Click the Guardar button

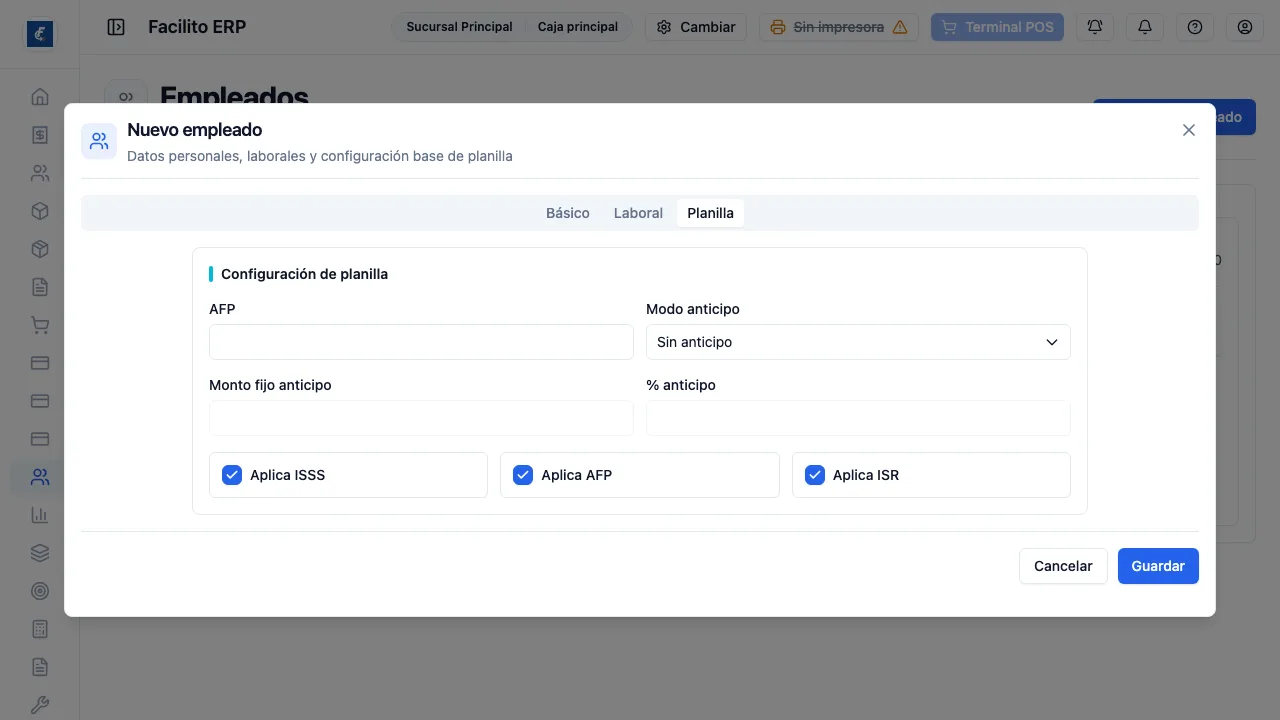tap(1158, 566)
